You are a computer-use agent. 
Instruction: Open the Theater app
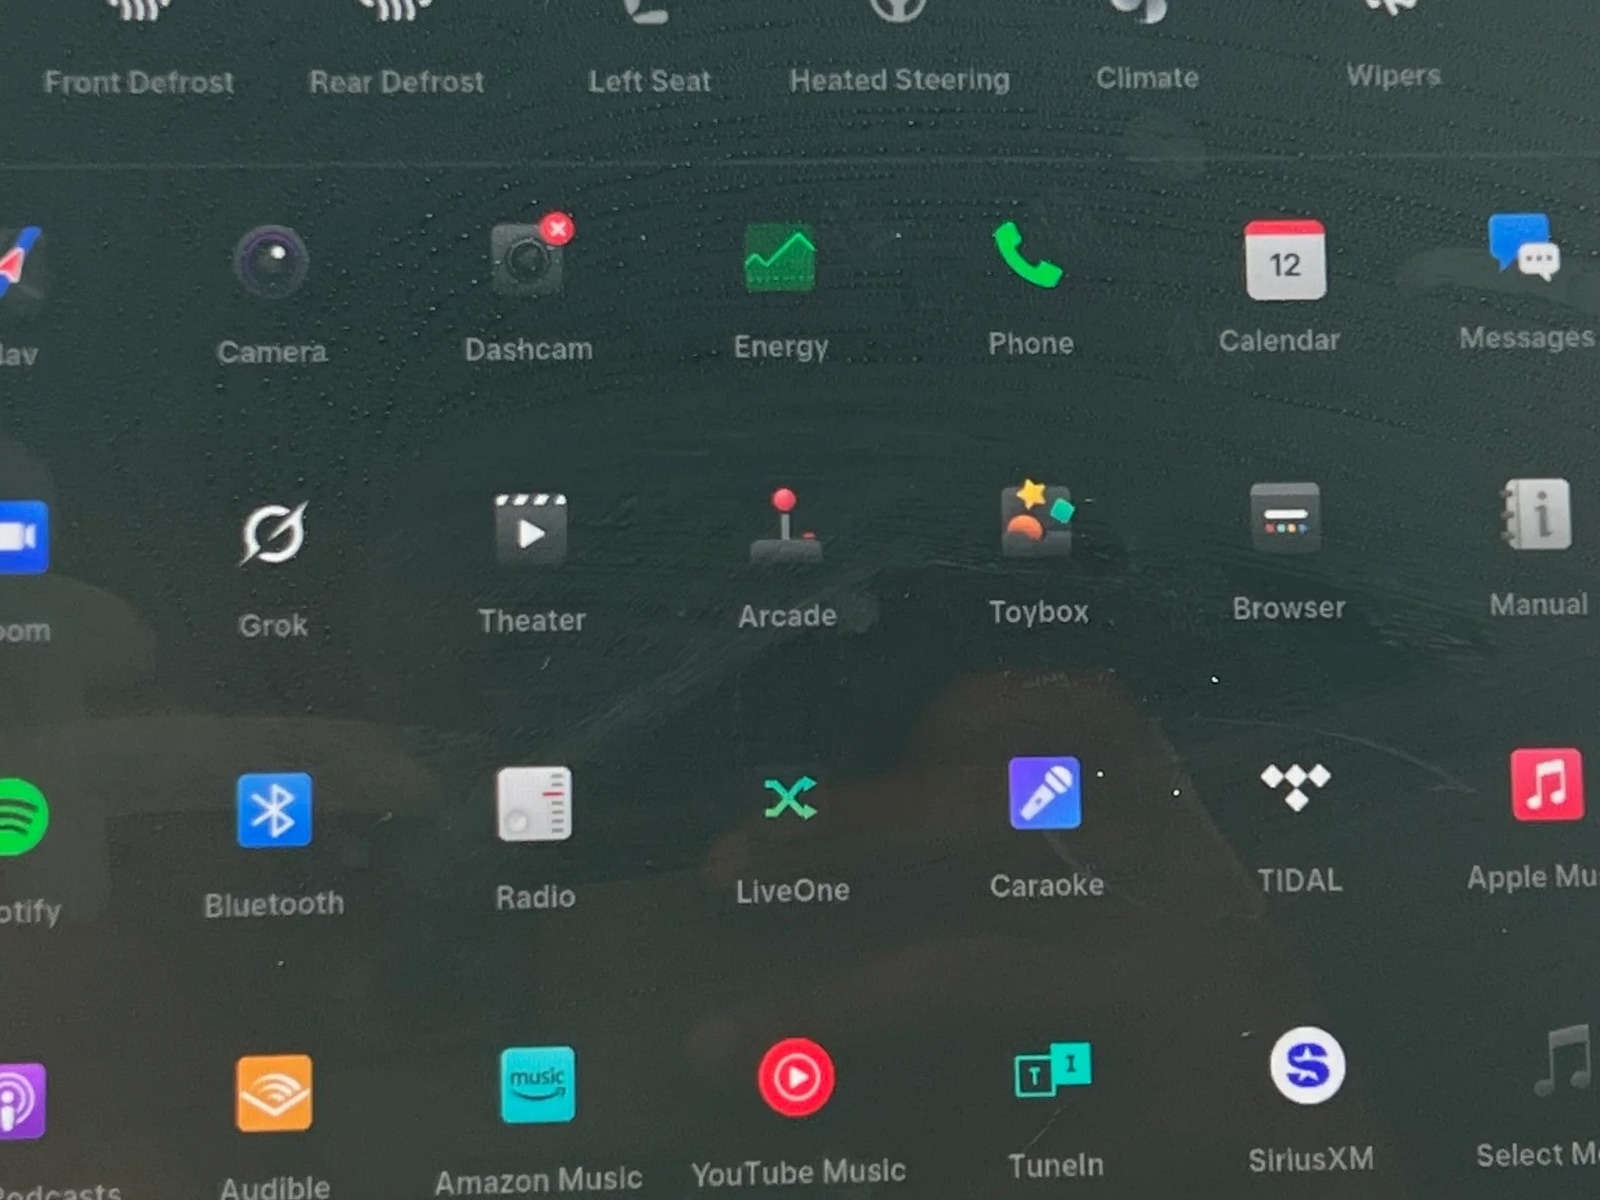click(531, 529)
